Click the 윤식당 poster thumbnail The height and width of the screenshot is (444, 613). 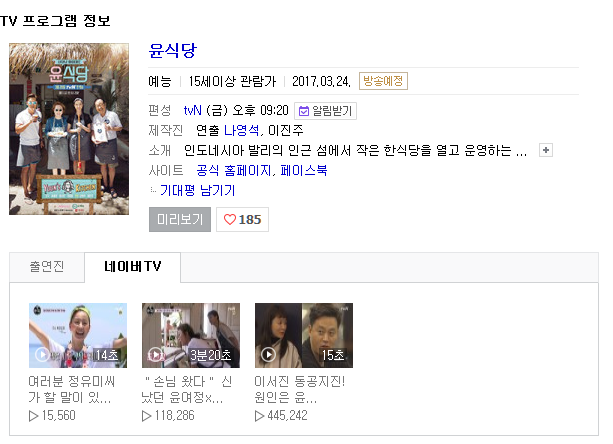click(x=69, y=129)
